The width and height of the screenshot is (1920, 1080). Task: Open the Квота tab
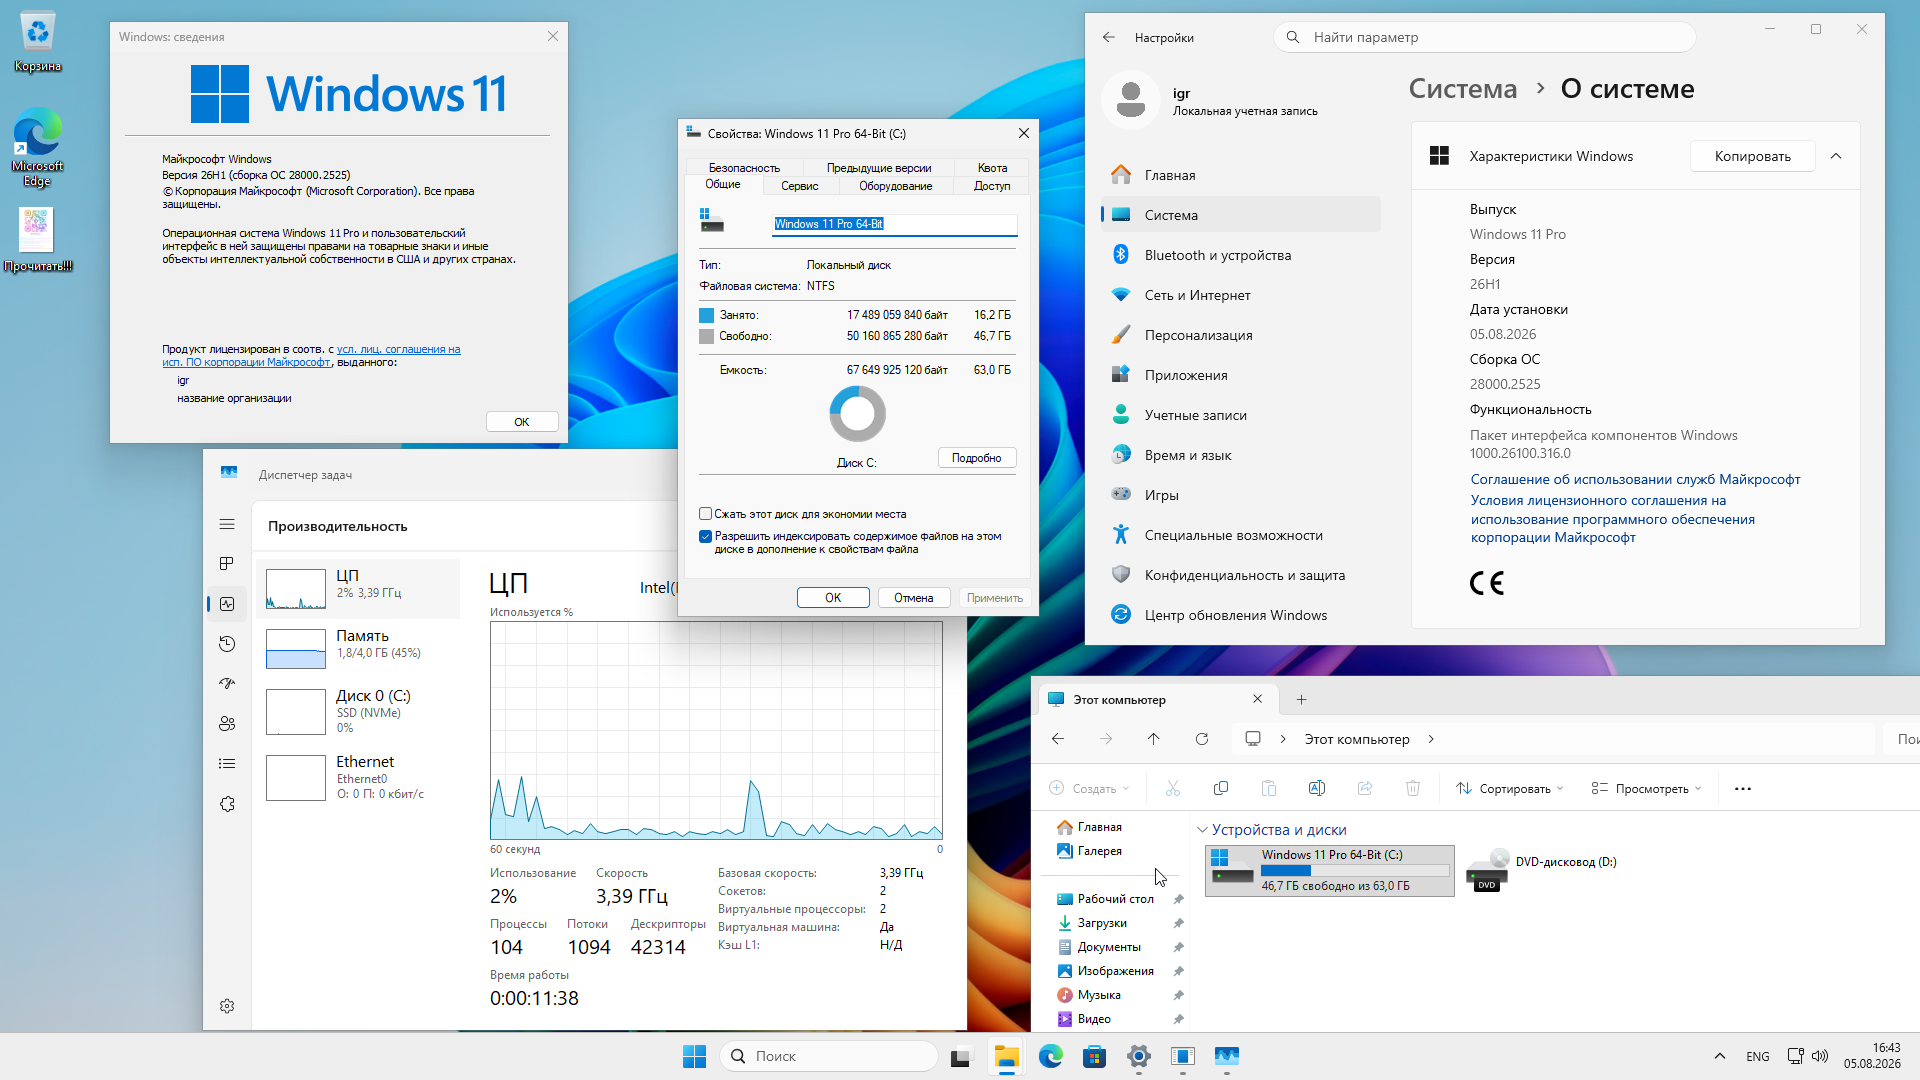tap(993, 167)
